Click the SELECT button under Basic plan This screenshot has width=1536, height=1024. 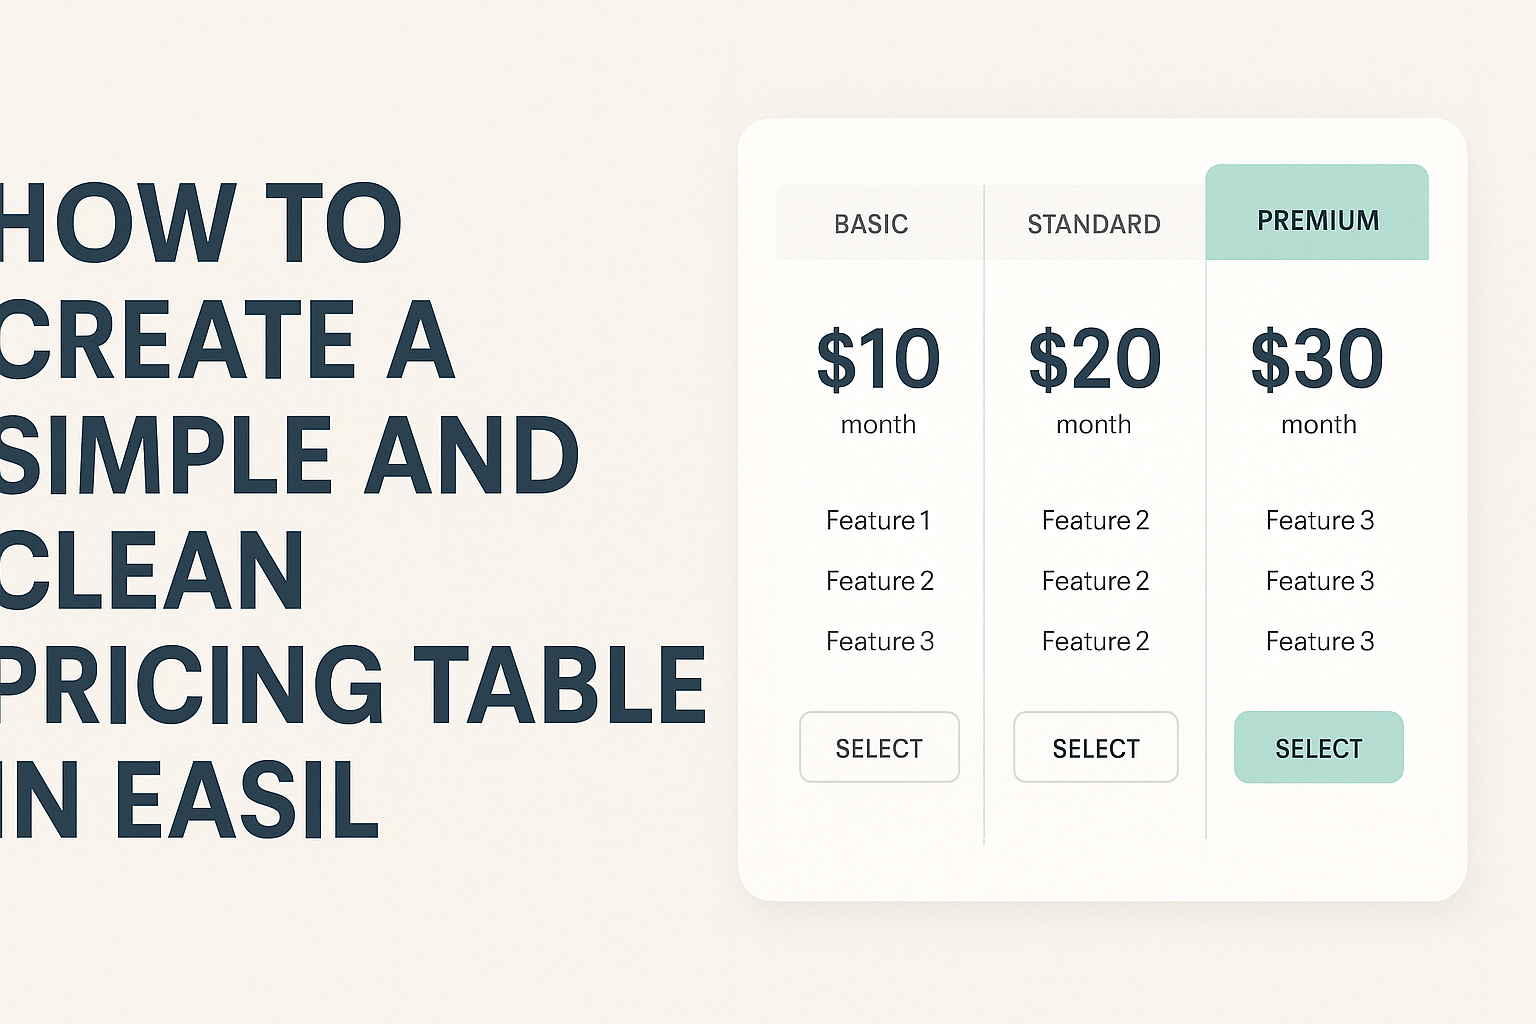point(879,747)
